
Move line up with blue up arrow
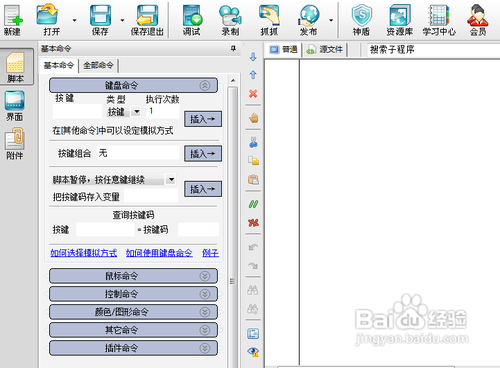[253, 75]
